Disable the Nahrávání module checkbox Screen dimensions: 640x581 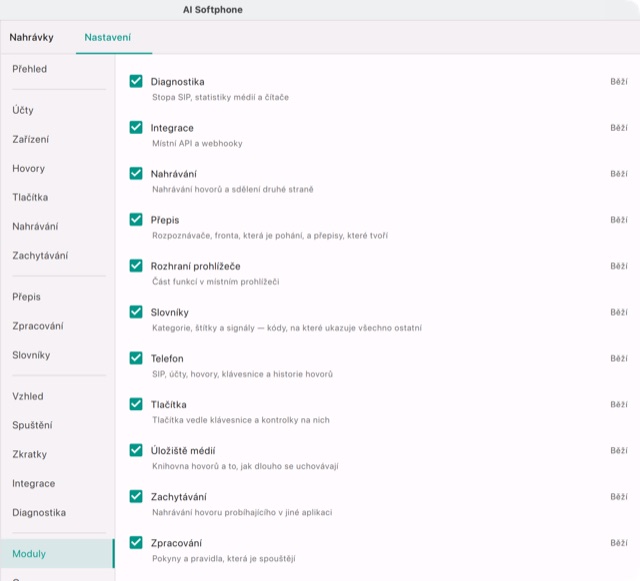pyautogui.click(x=136, y=174)
